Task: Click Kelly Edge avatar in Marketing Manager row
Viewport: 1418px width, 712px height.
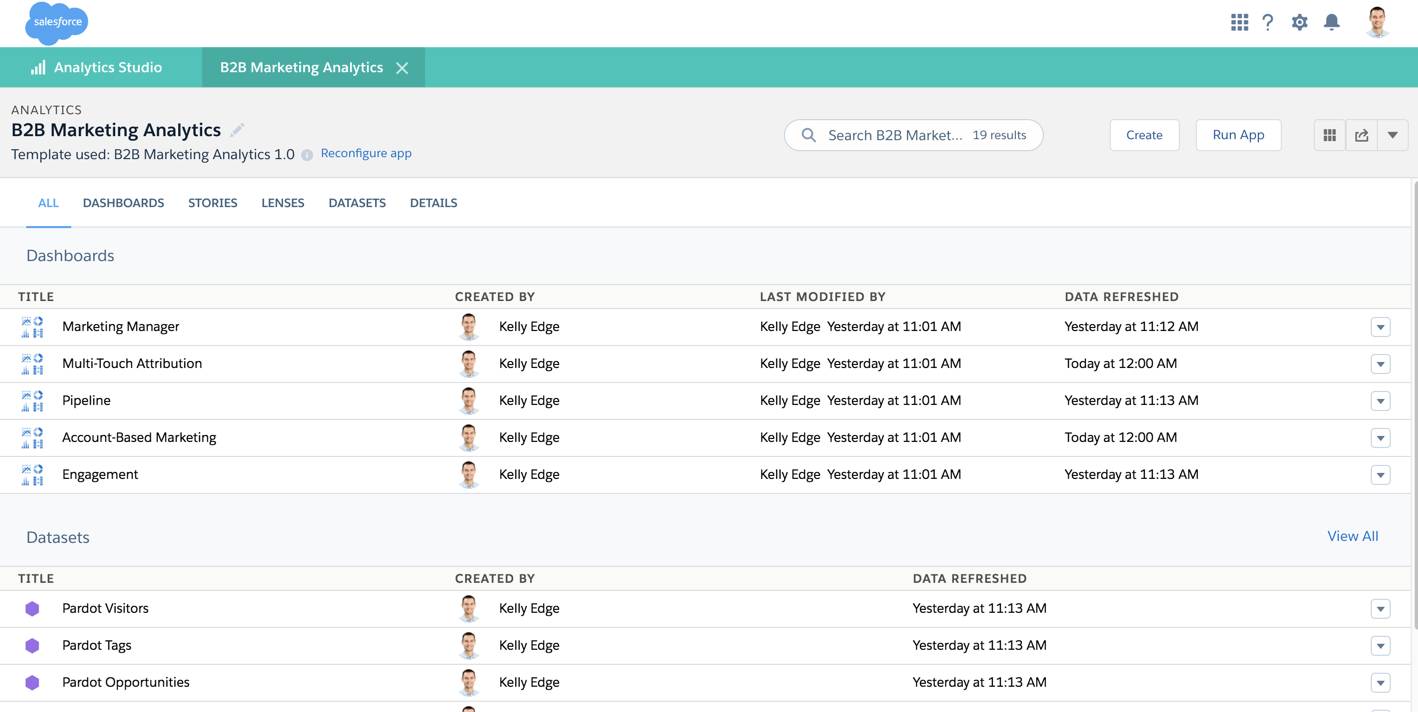Action: (468, 327)
